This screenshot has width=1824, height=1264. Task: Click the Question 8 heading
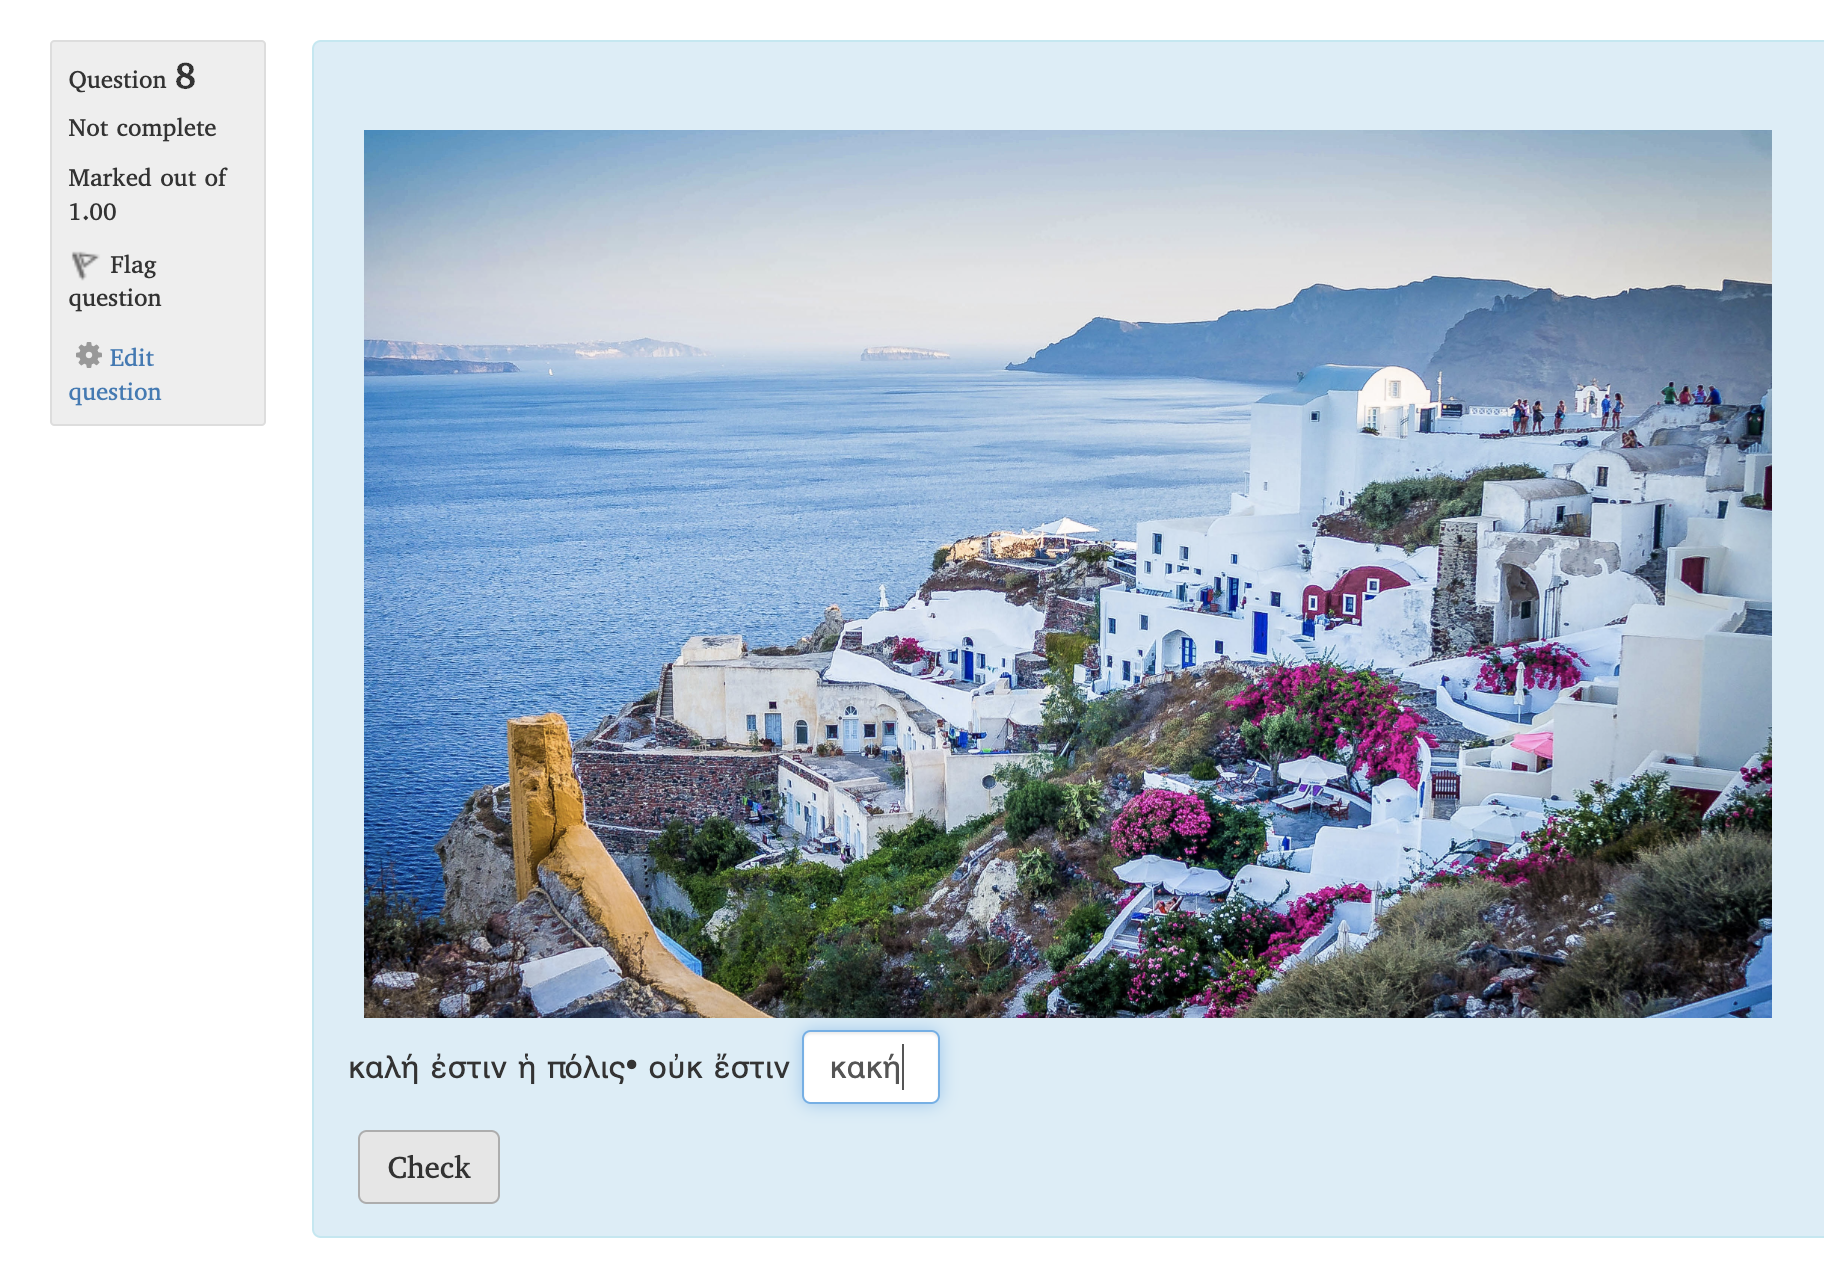click(x=132, y=78)
